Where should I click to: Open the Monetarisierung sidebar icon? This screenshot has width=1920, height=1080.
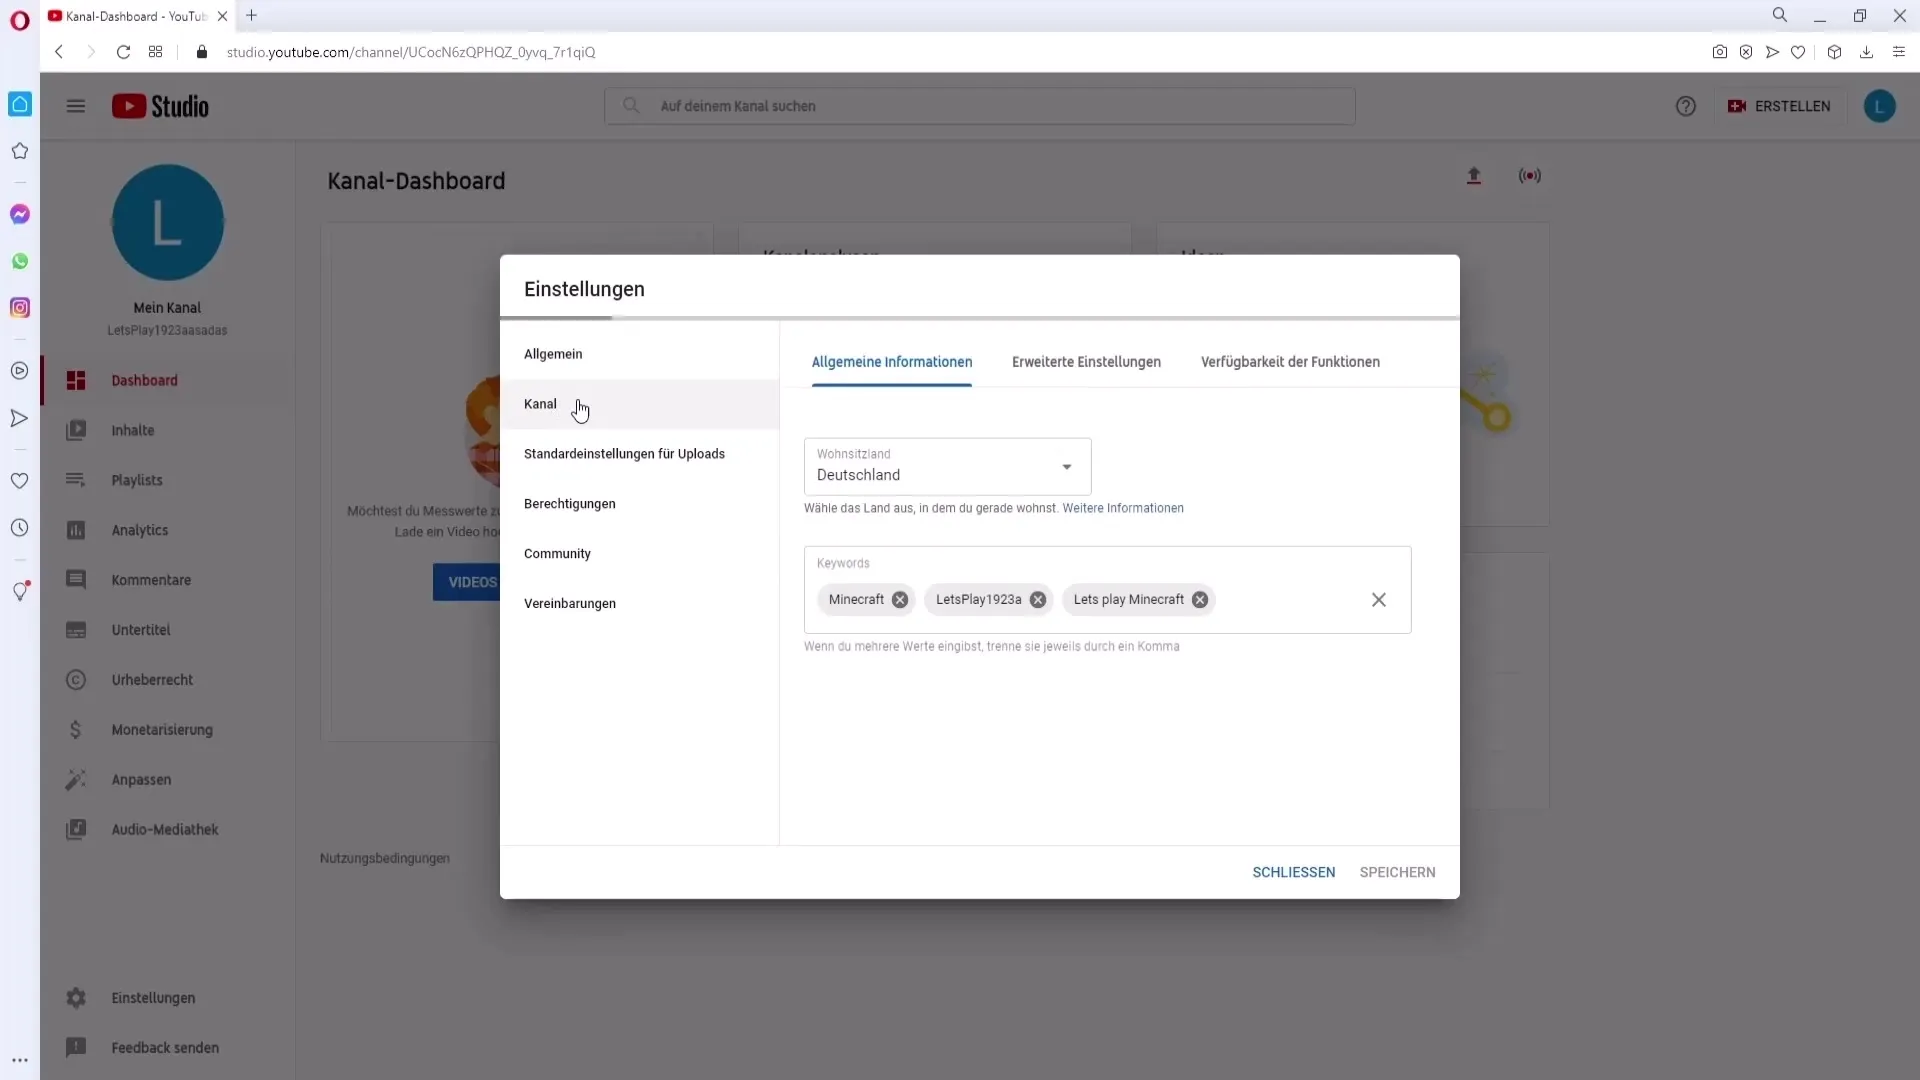(x=75, y=729)
